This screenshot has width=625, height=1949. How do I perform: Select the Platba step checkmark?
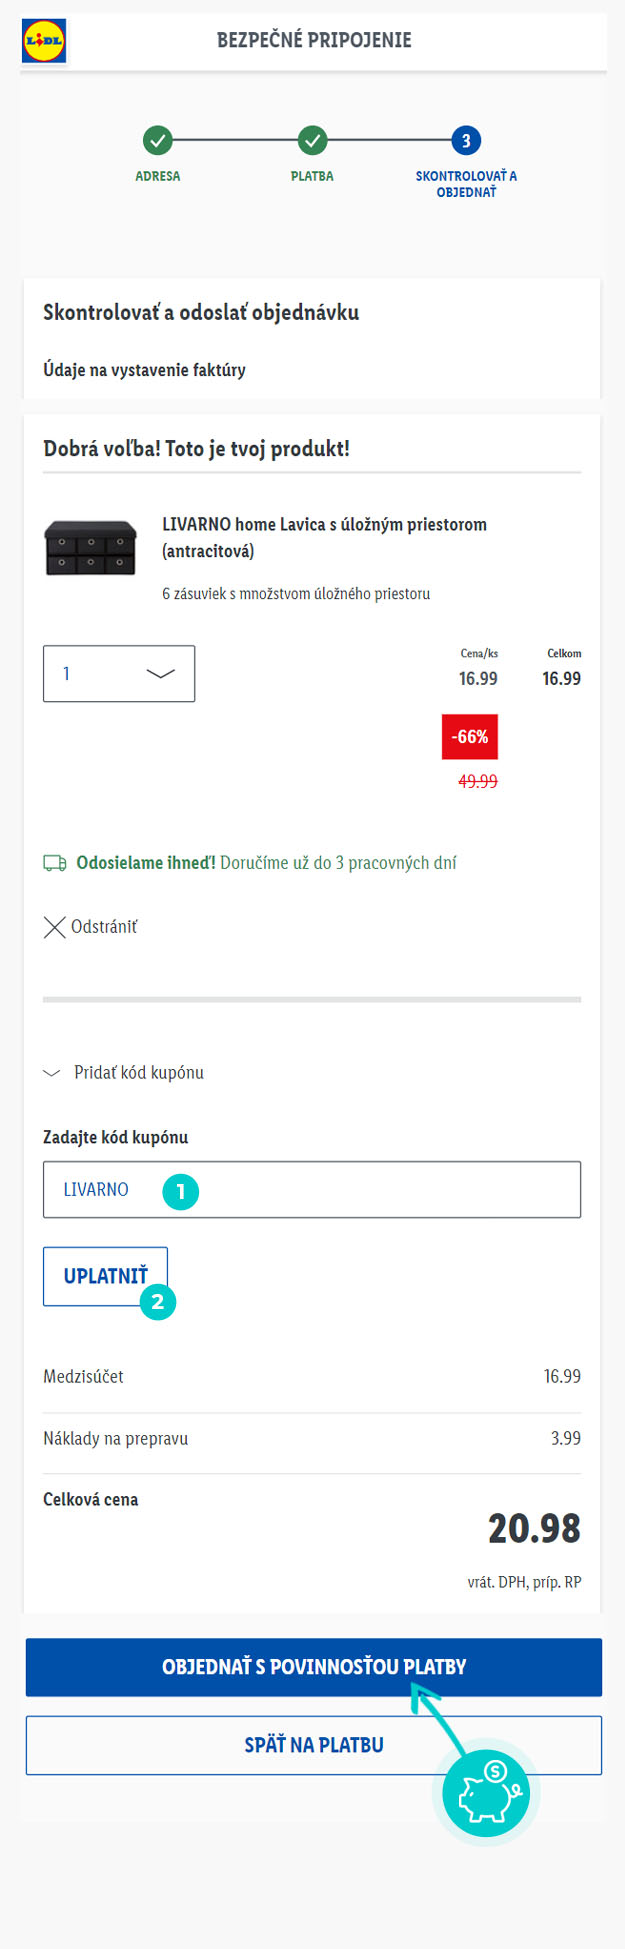(312, 141)
